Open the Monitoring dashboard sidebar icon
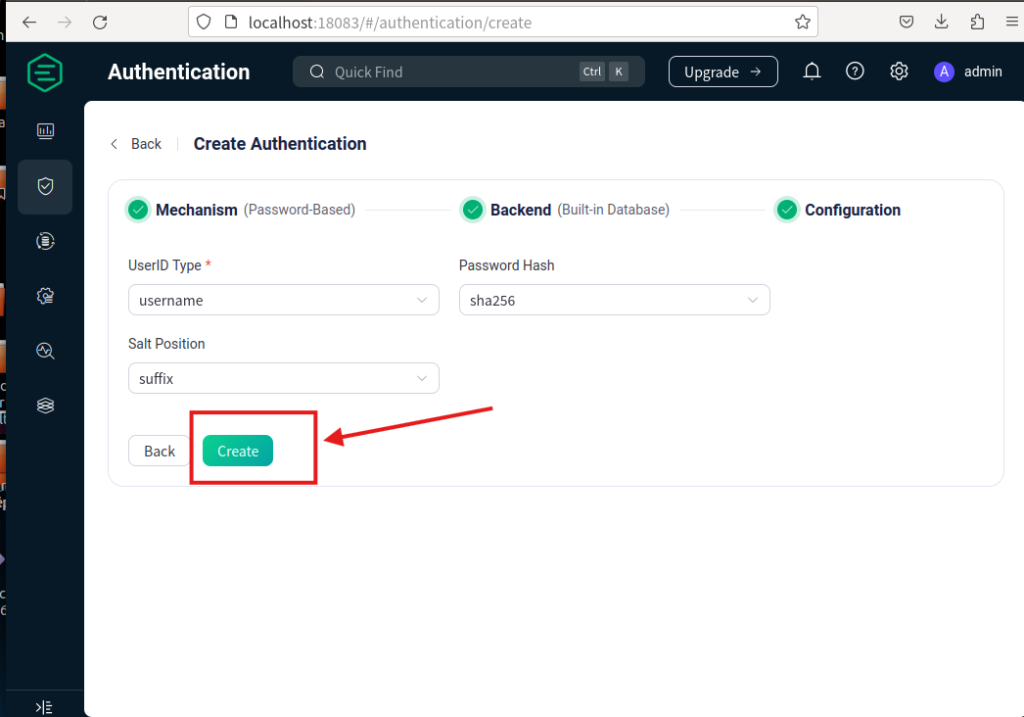This screenshot has height=717, width=1024. click(45, 131)
